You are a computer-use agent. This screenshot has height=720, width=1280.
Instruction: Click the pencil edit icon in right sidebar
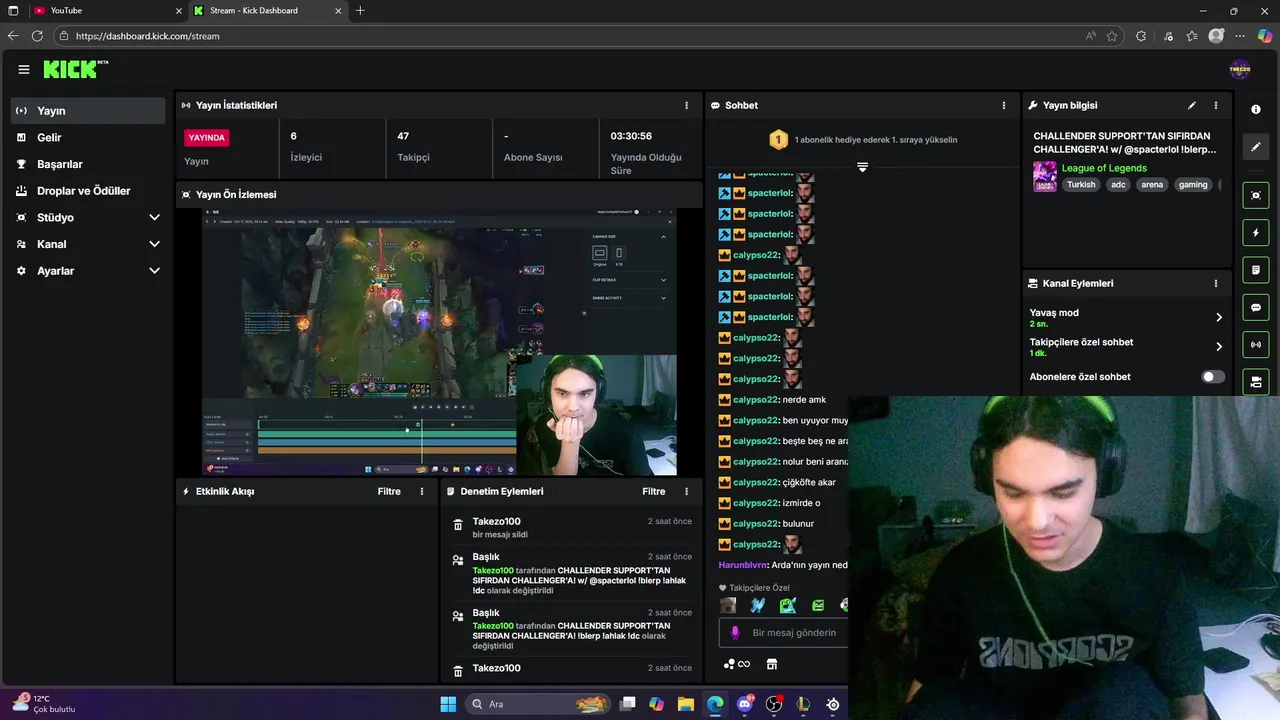[1256, 146]
